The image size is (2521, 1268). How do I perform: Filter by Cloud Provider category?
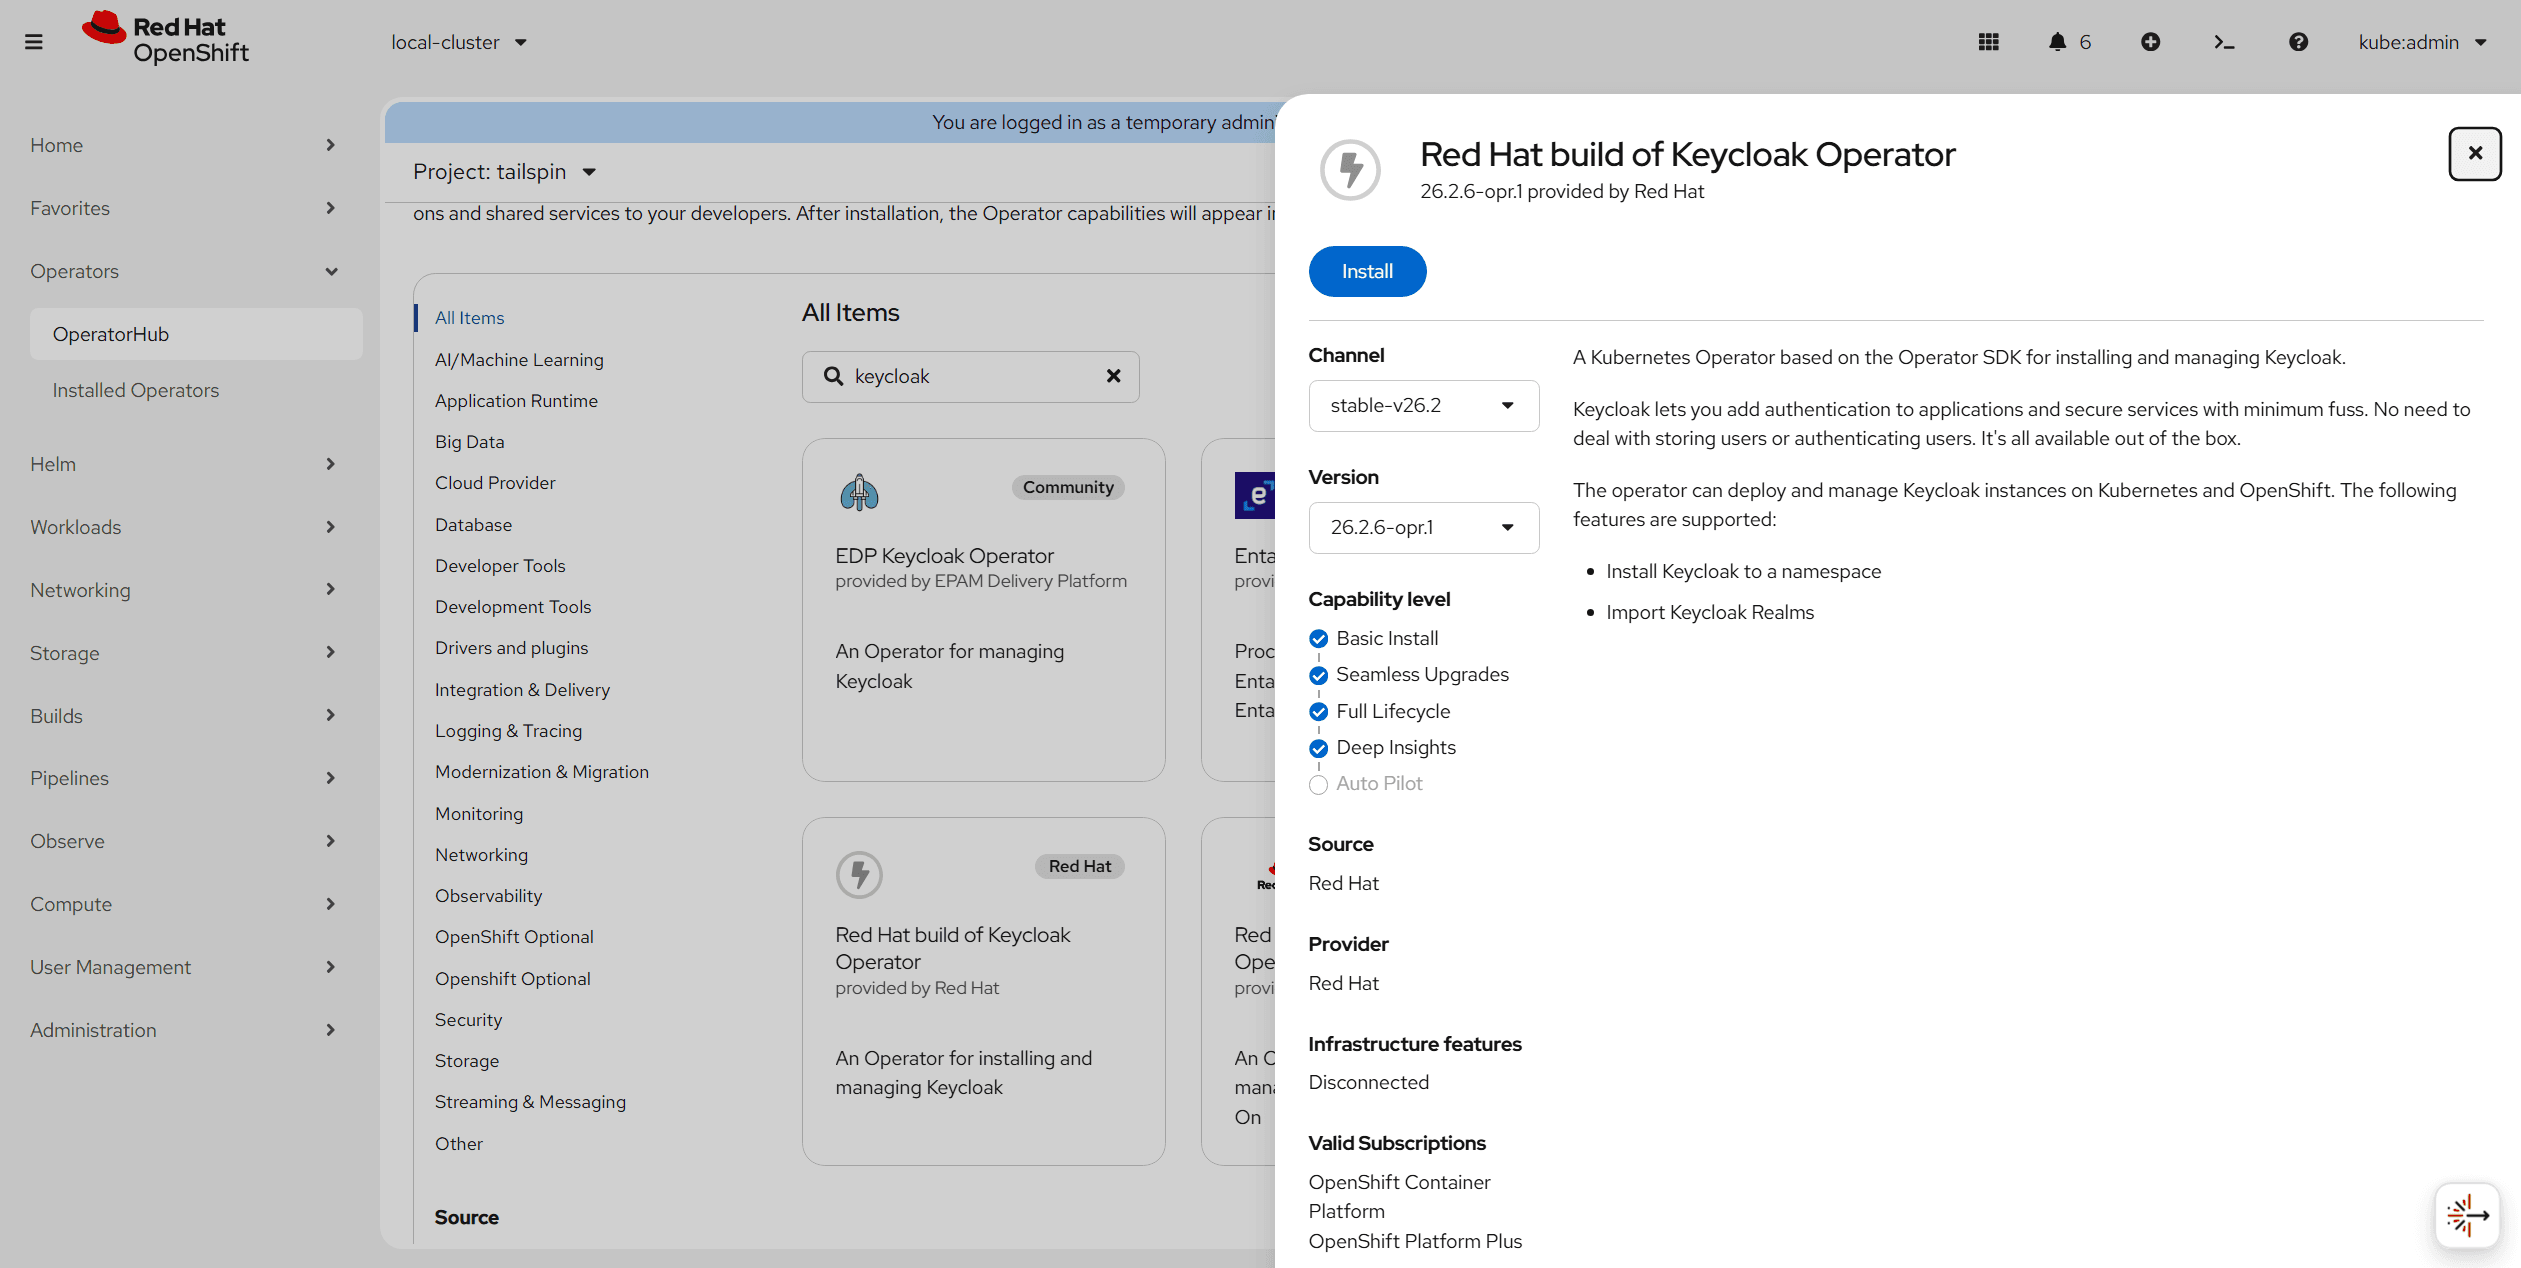coord(495,483)
